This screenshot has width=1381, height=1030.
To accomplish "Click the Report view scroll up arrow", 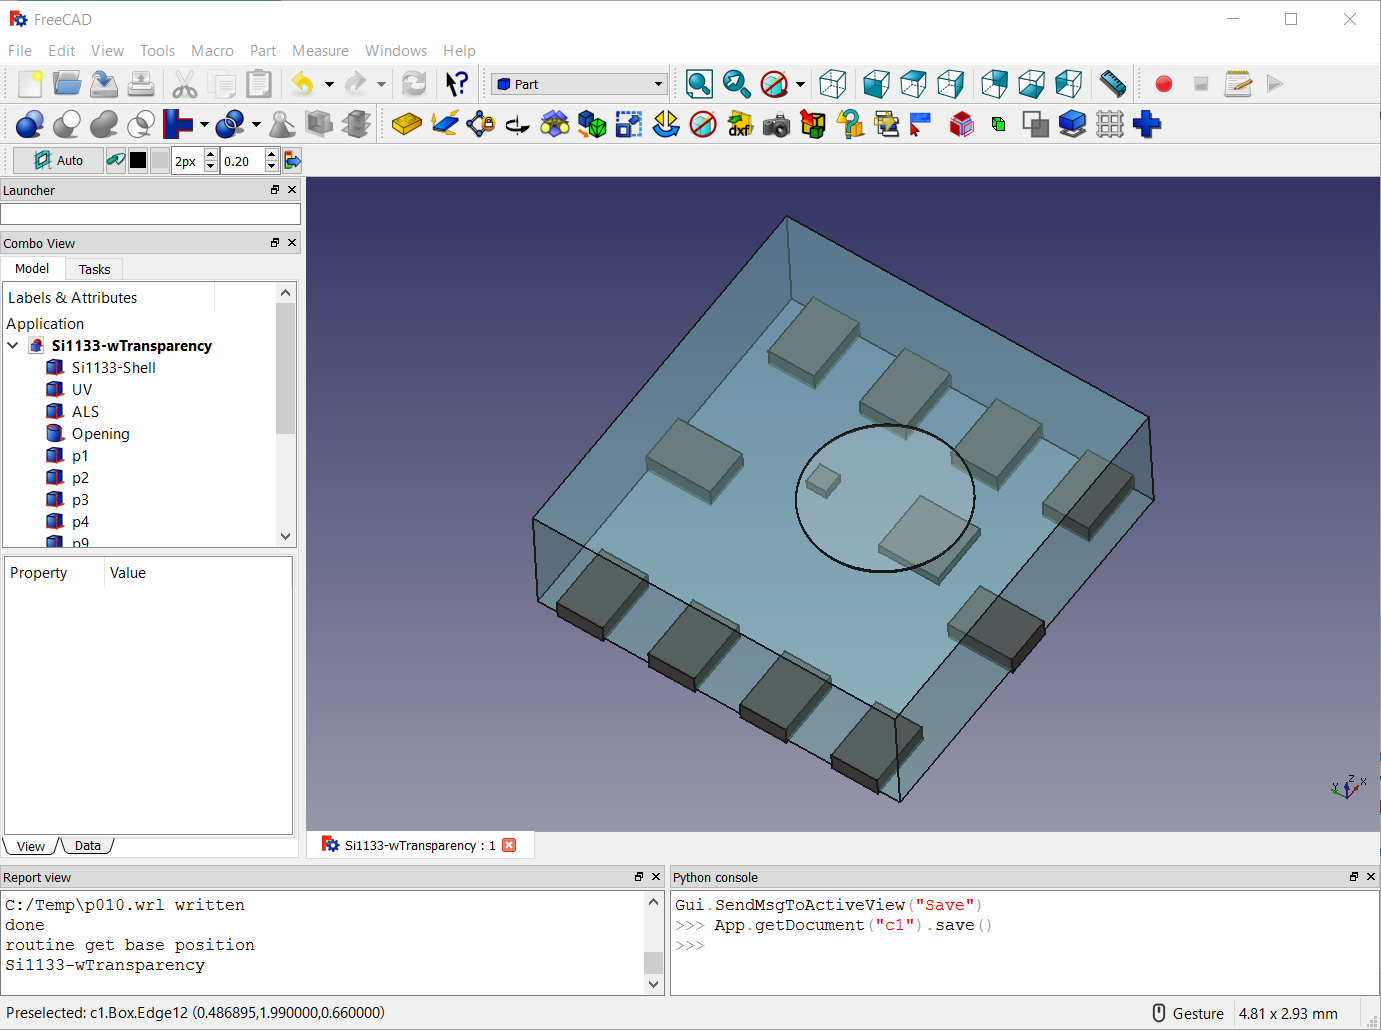I will (x=654, y=902).
